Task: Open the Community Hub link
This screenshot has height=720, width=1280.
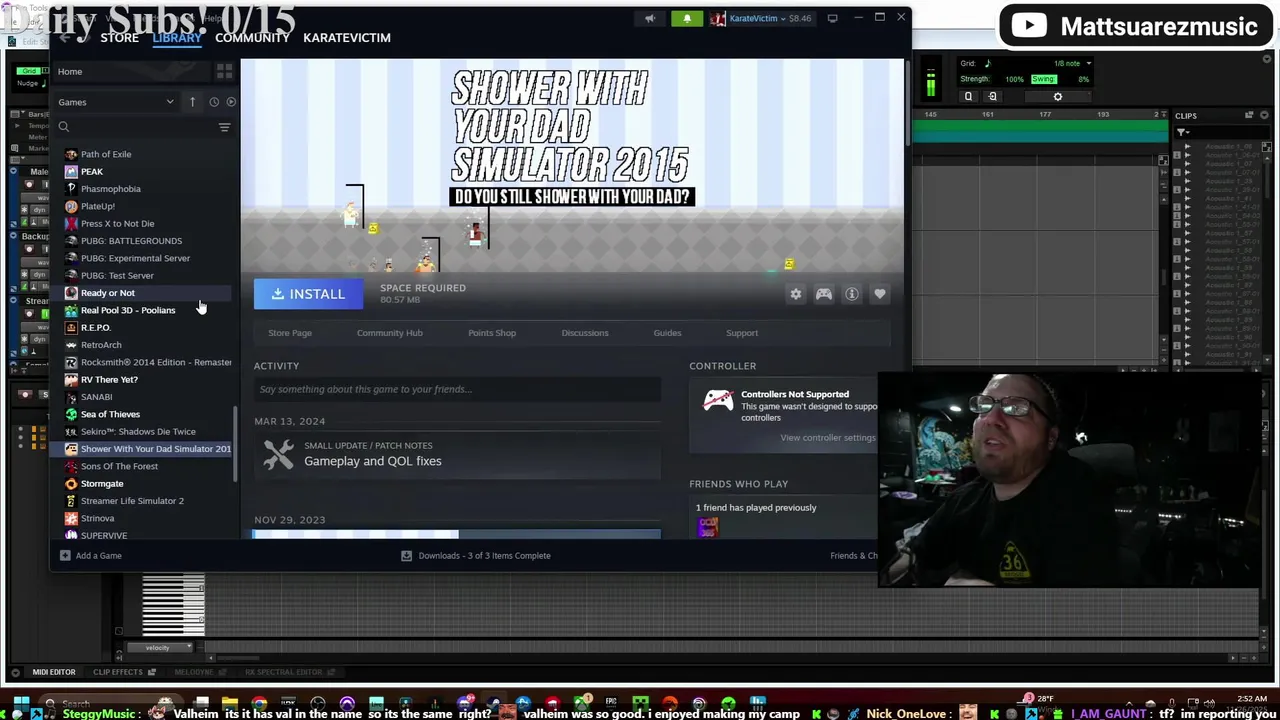Action: (390, 333)
